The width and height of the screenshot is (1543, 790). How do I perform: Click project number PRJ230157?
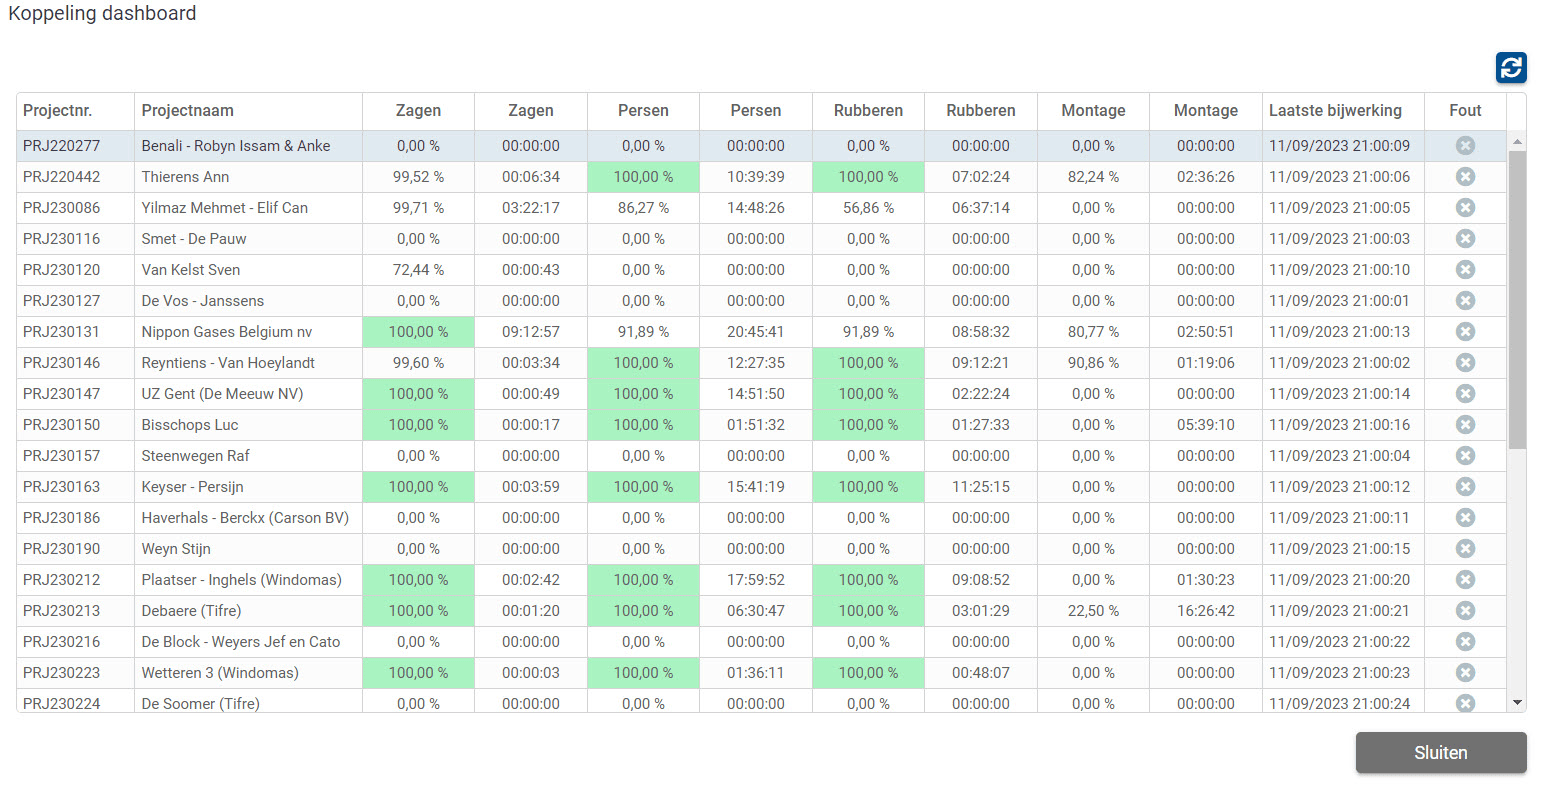pos(62,456)
